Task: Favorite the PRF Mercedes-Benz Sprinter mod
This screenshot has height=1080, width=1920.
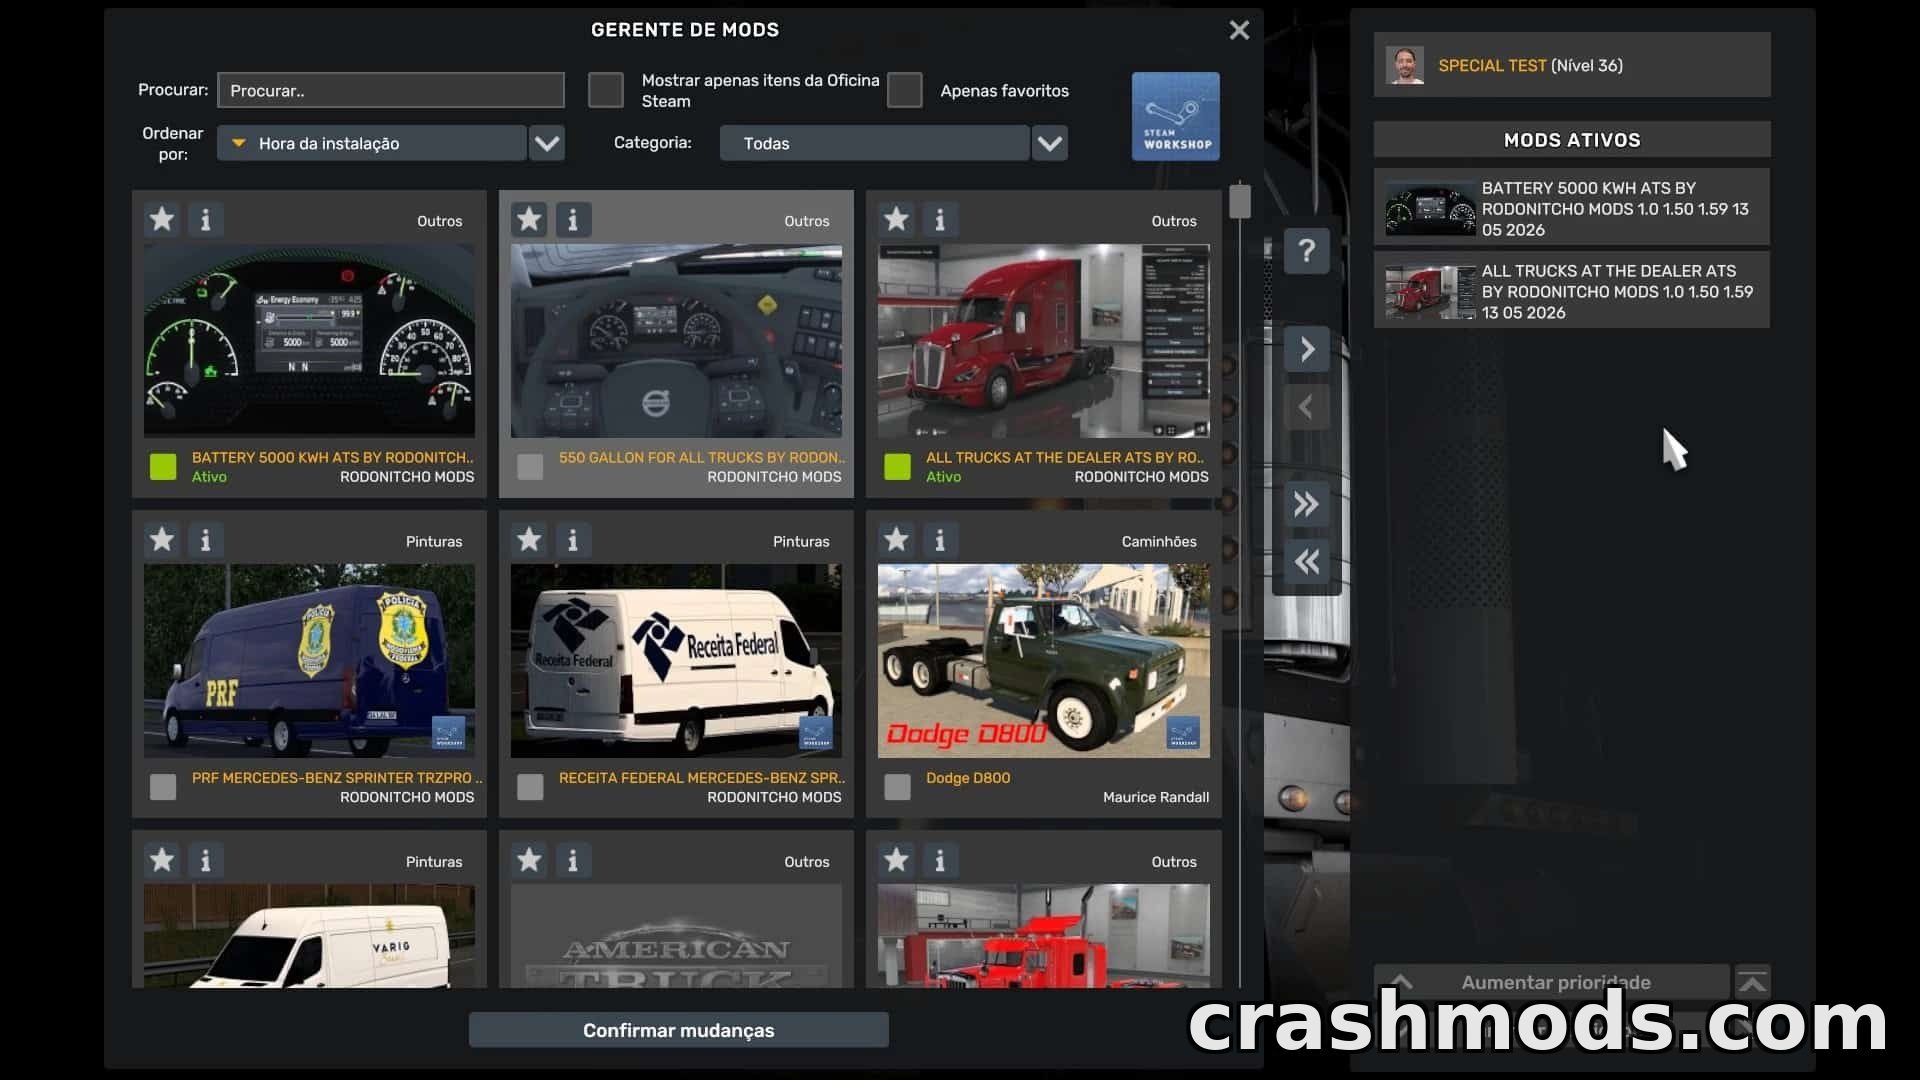Action: tap(162, 540)
